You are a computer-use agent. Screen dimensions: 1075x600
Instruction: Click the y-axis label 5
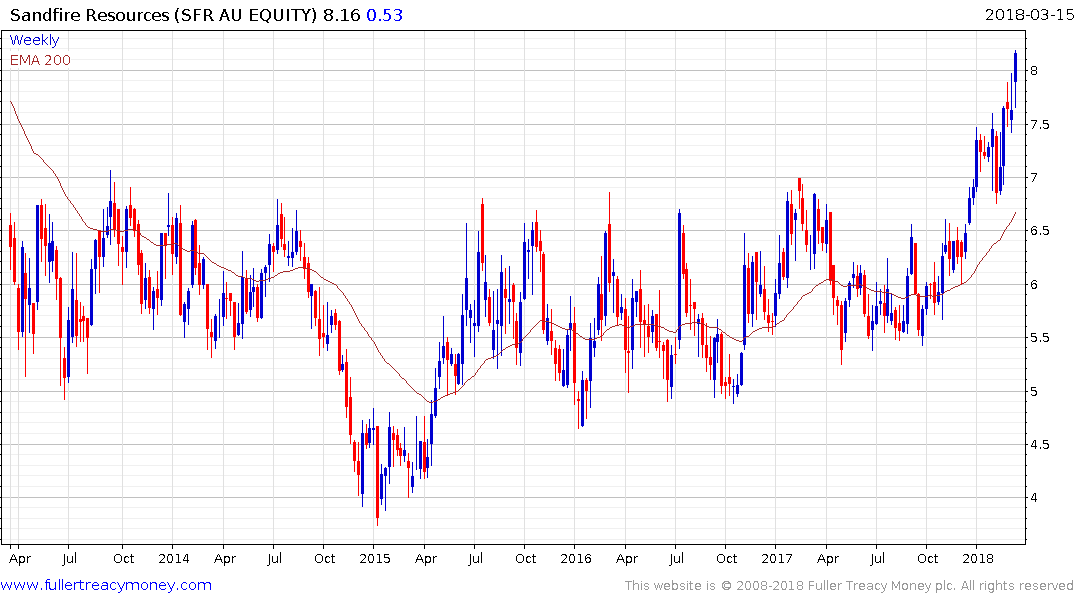pos(1034,392)
